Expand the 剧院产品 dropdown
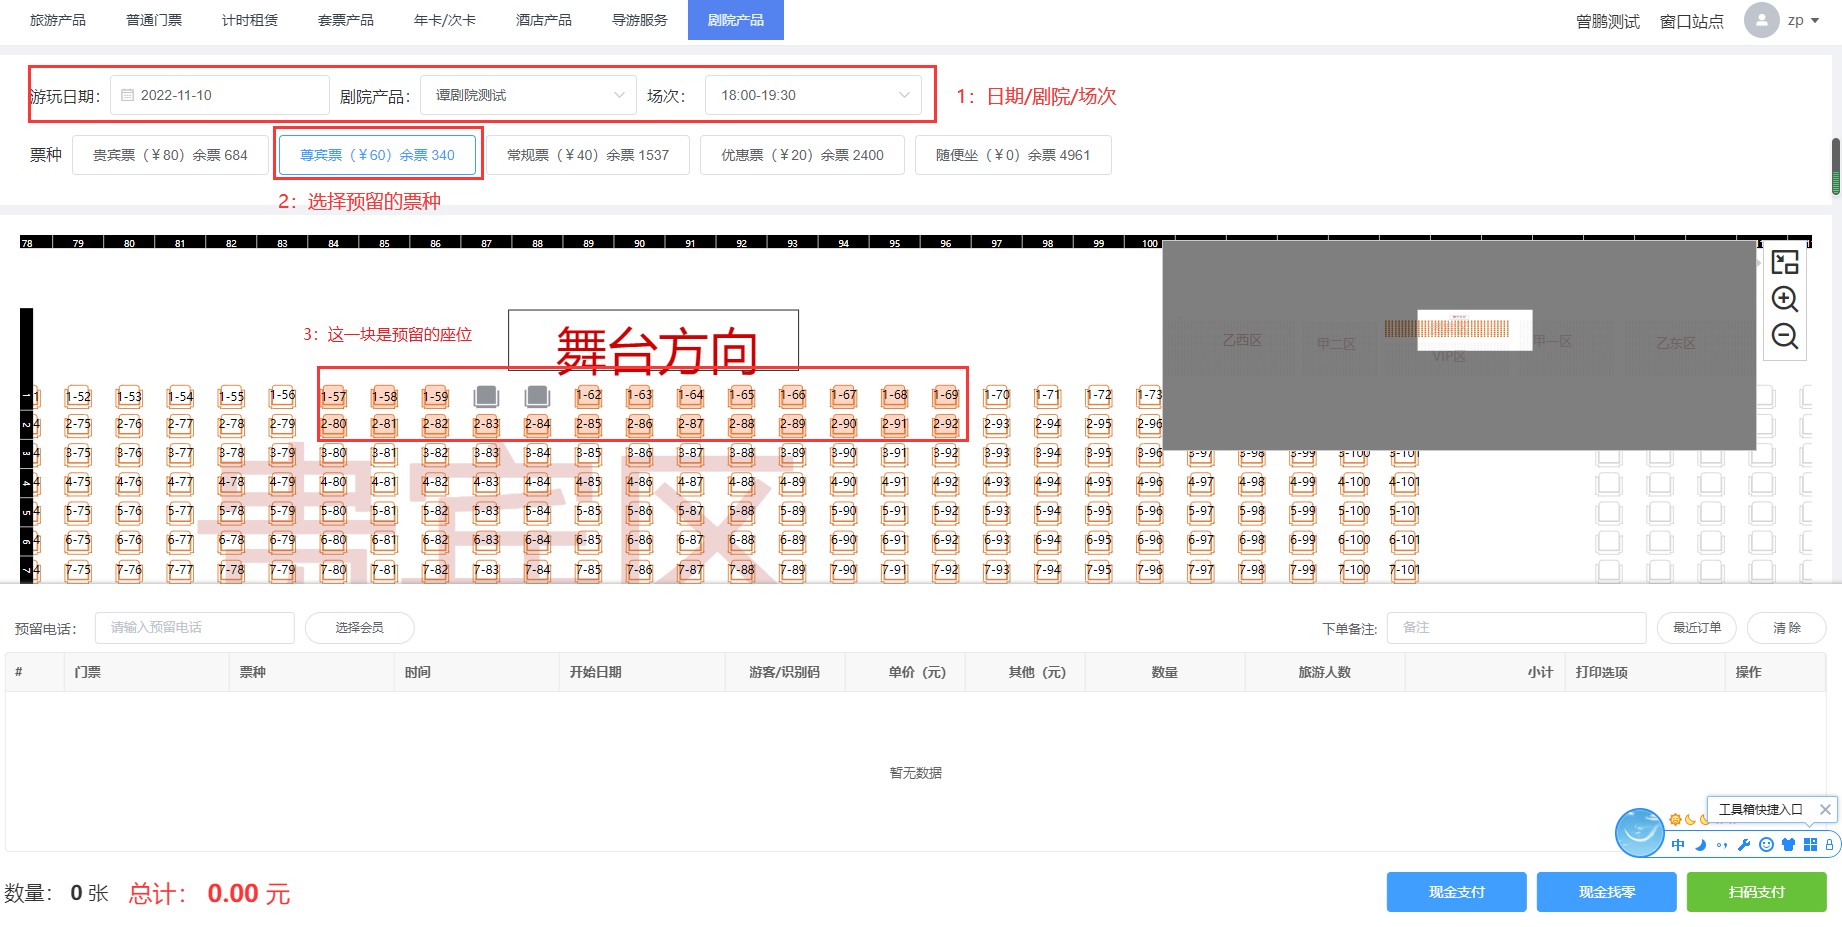 tap(528, 95)
